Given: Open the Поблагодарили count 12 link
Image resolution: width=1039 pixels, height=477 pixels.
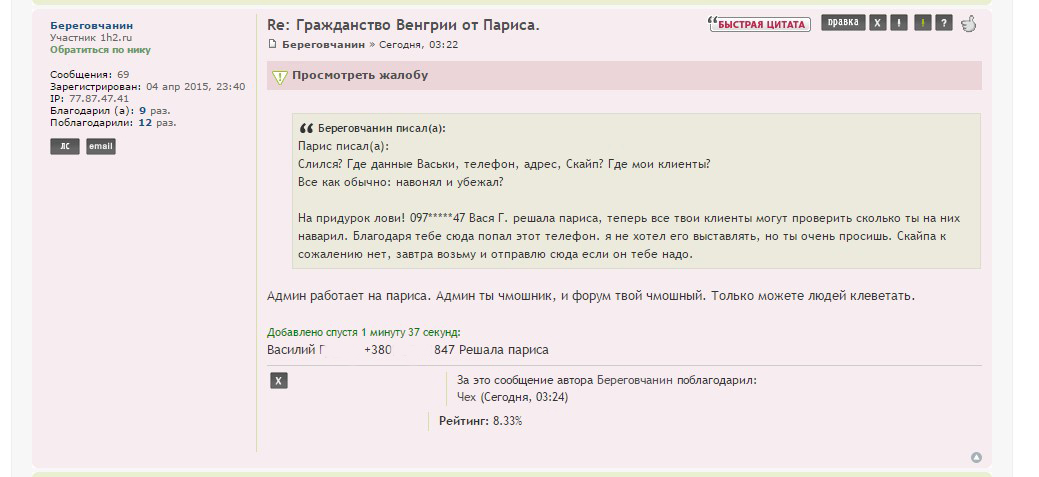Looking at the screenshot, I should point(145,123).
